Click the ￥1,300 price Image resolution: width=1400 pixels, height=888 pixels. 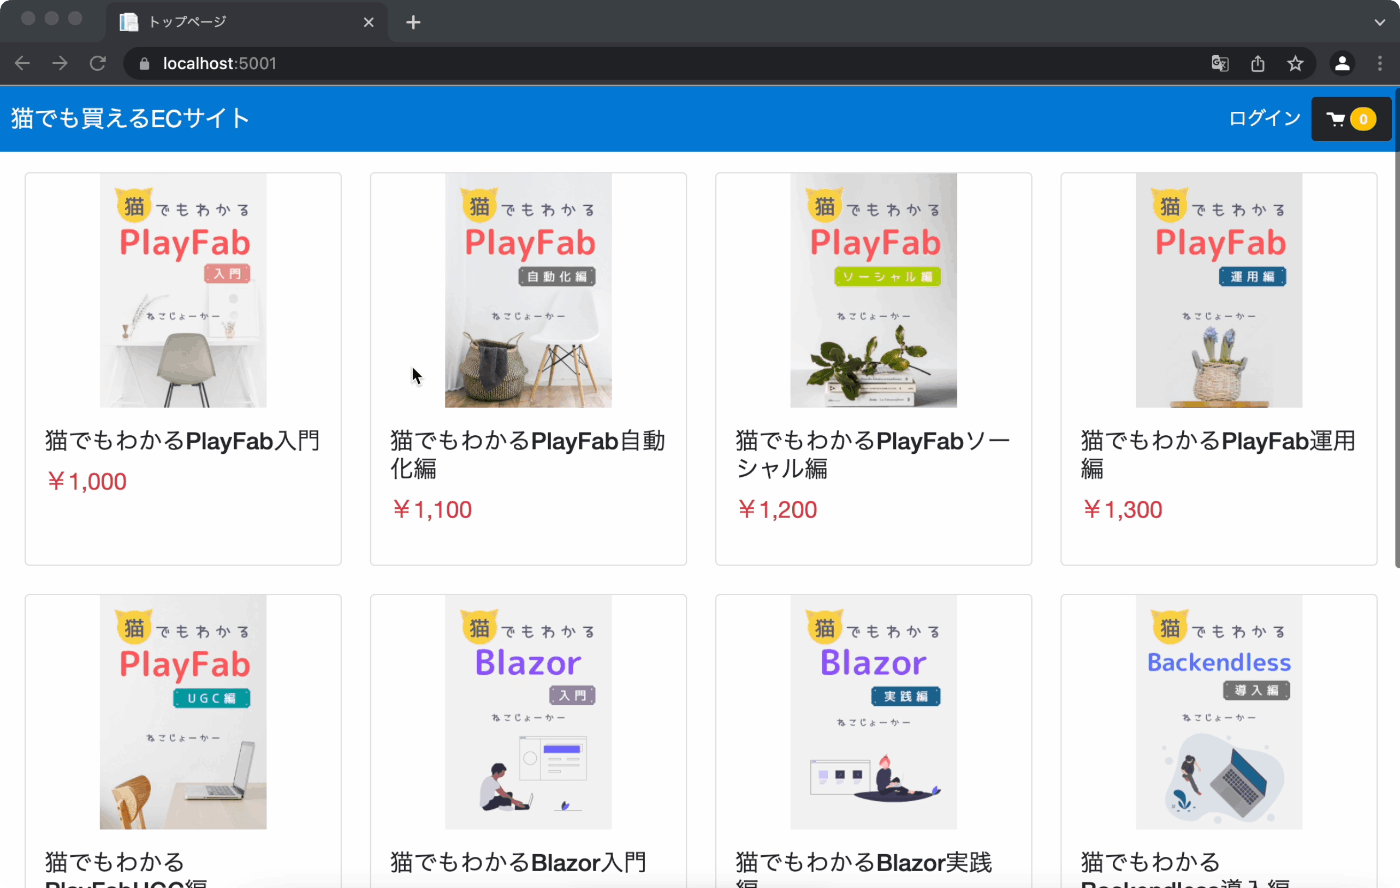(1122, 510)
